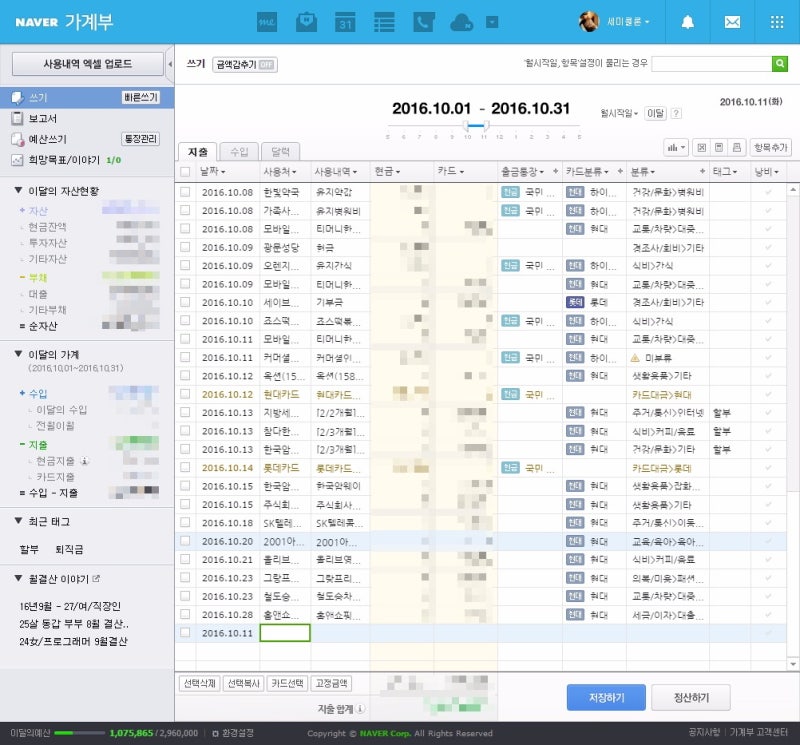Check the 2016.10.18 SK텔레 row checkbox
Viewport: 800px width, 745px height.
point(185,523)
